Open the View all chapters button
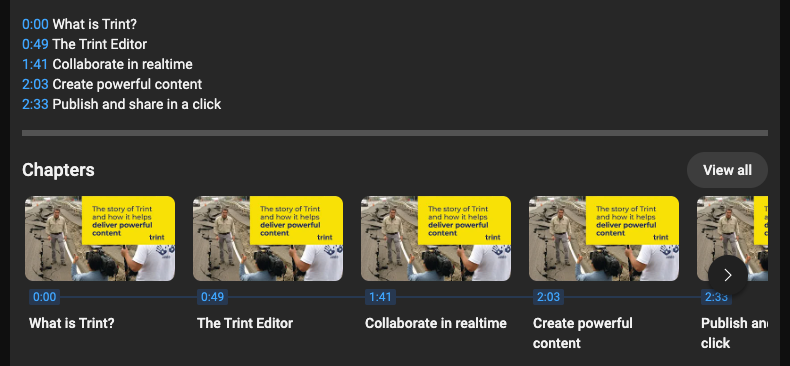Viewport: 790px width, 366px height. tap(727, 170)
